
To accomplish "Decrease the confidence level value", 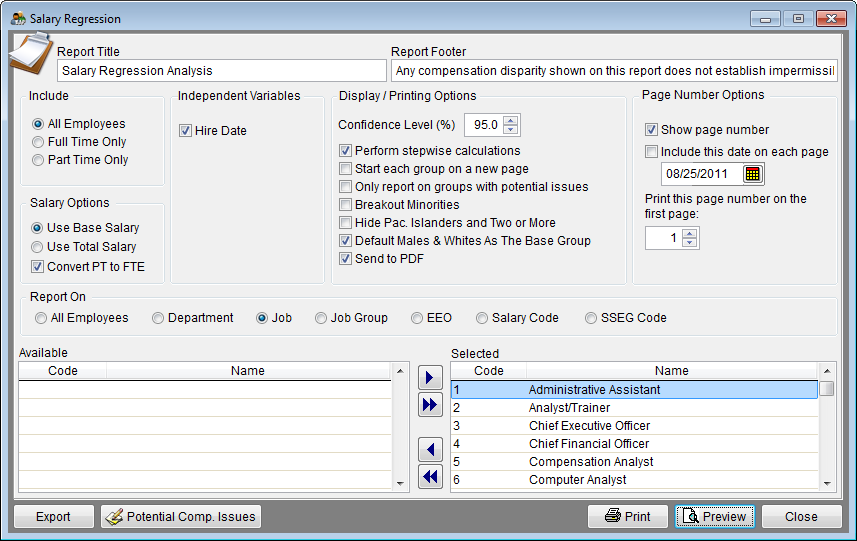I will coord(510,130).
